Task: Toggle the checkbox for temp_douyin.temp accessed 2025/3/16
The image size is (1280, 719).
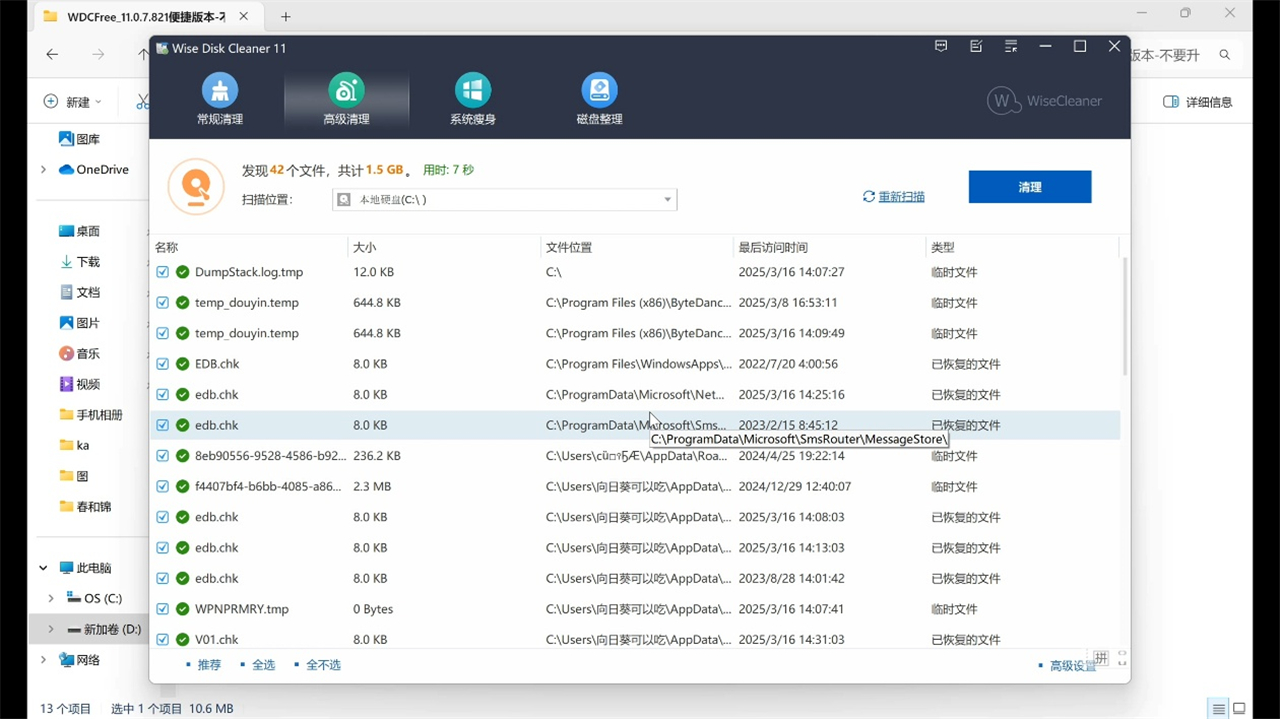Action: coord(163,333)
